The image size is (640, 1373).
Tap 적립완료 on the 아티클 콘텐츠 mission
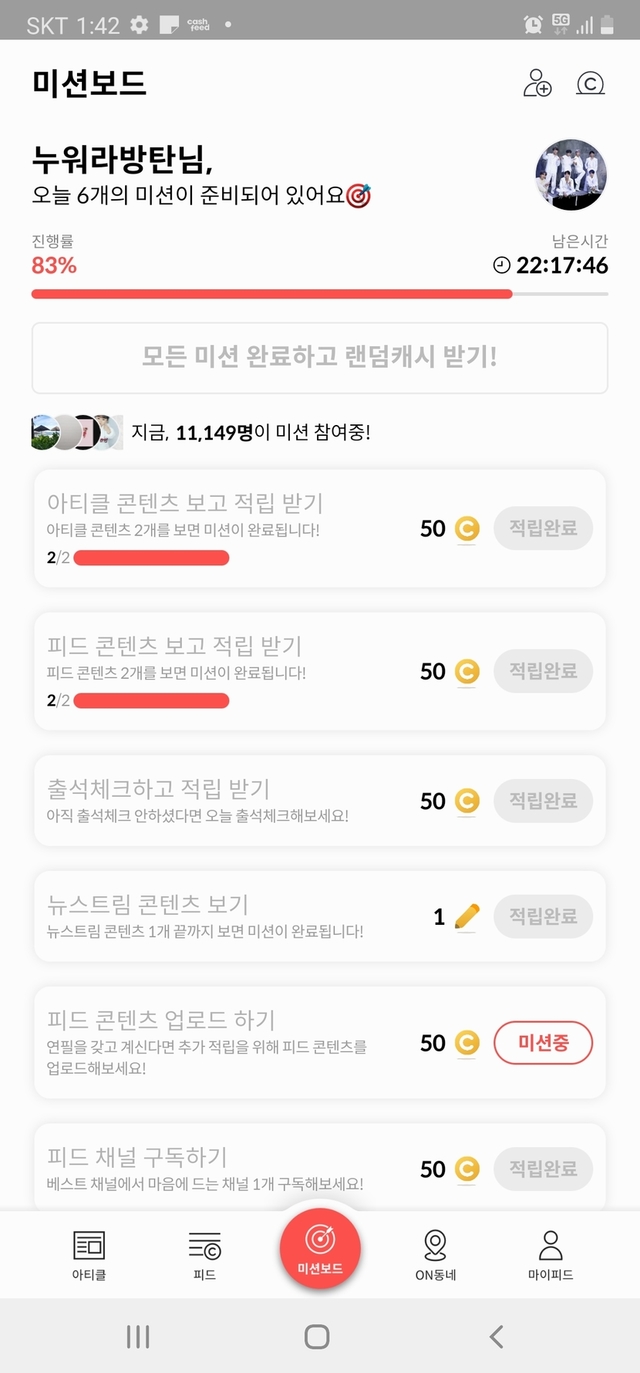(543, 528)
